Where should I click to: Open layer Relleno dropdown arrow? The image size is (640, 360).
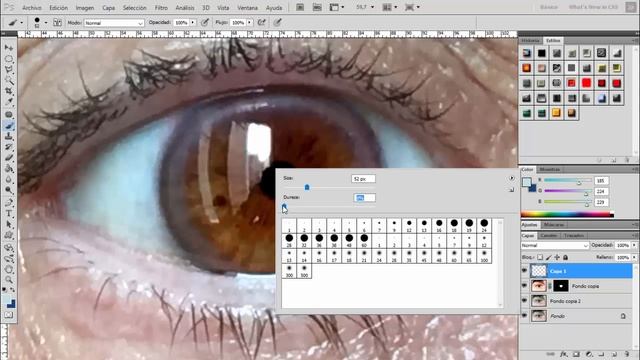pos(634,257)
